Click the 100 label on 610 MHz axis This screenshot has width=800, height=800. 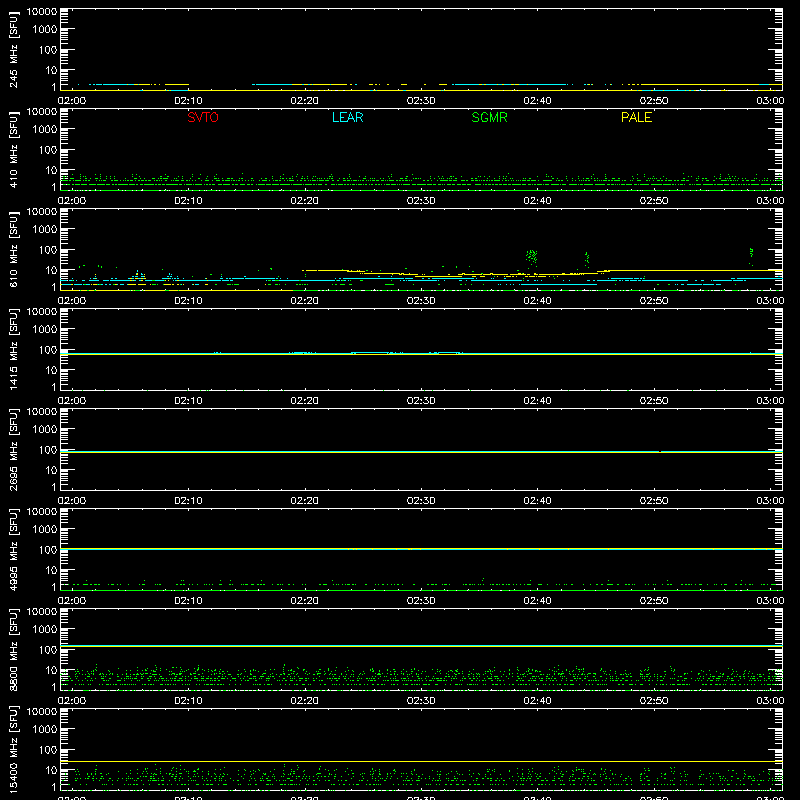48,250
